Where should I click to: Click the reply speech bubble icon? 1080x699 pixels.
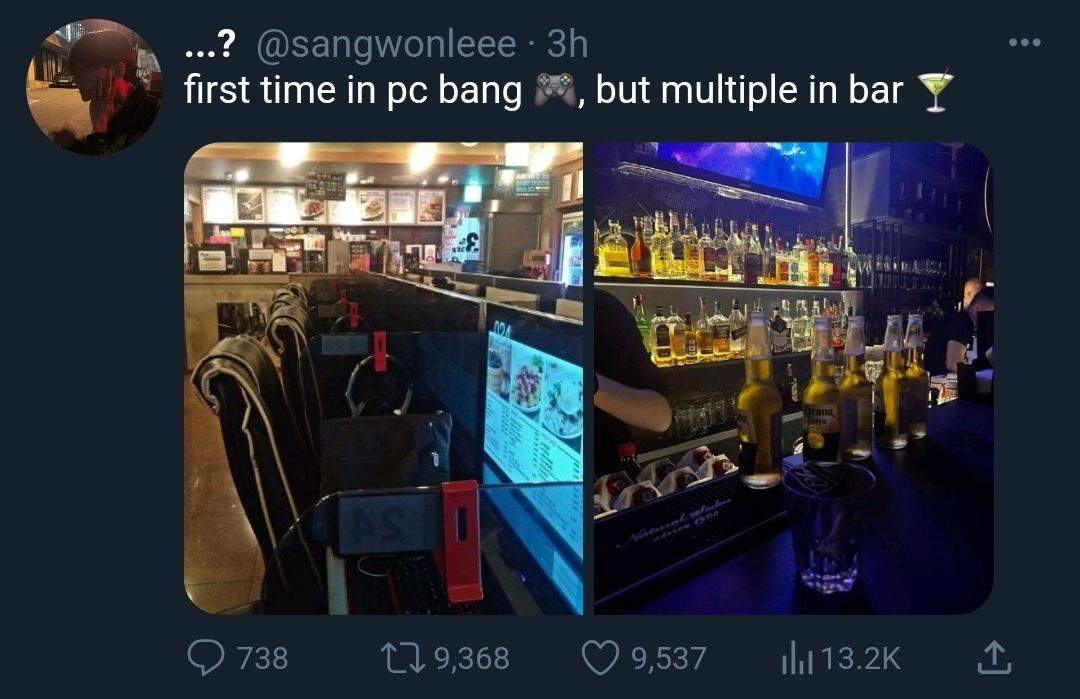point(206,657)
